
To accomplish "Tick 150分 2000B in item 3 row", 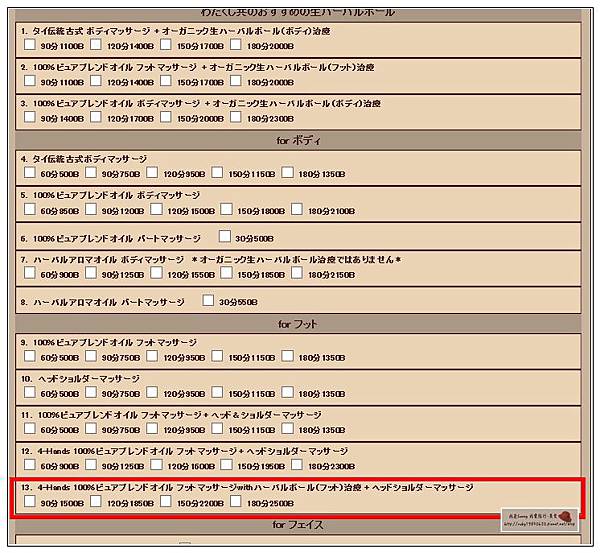I will tap(166, 117).
